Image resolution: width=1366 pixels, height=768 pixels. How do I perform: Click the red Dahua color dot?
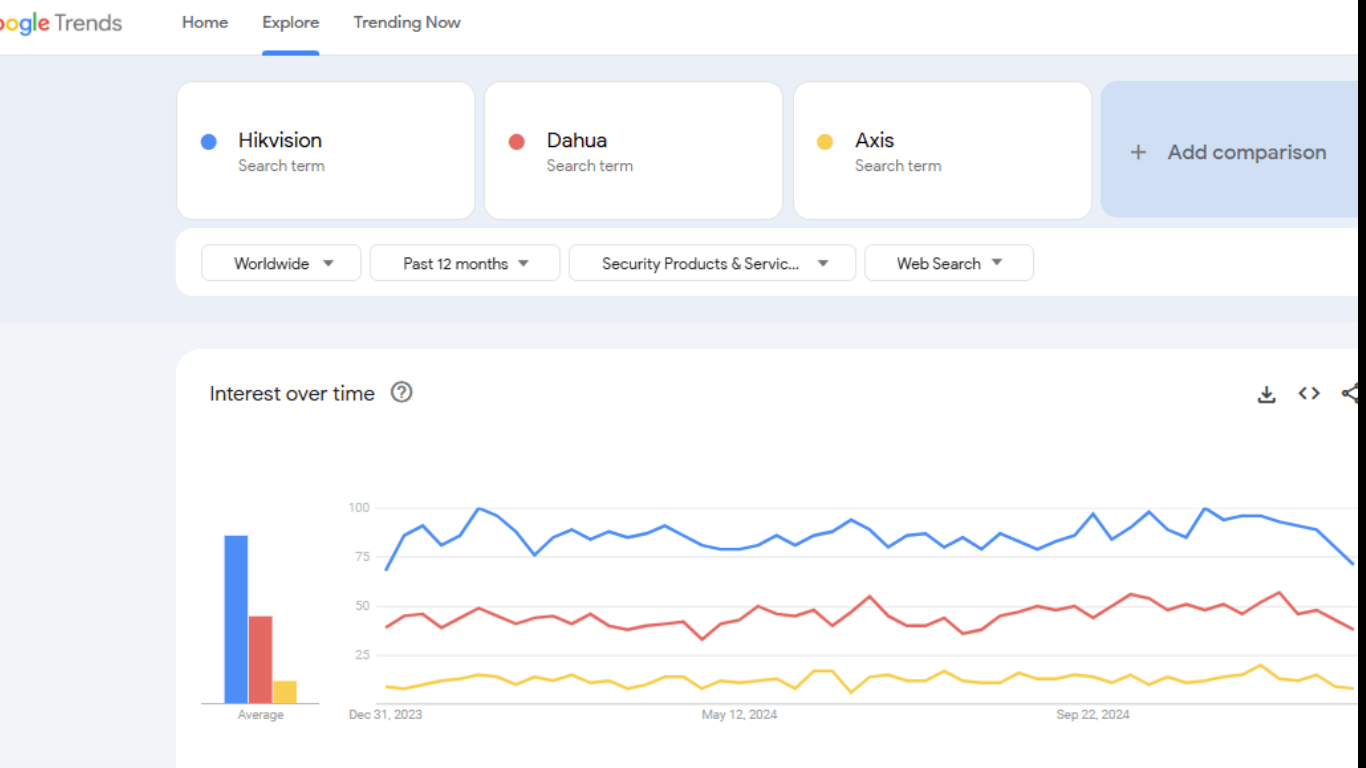[517, 142]
